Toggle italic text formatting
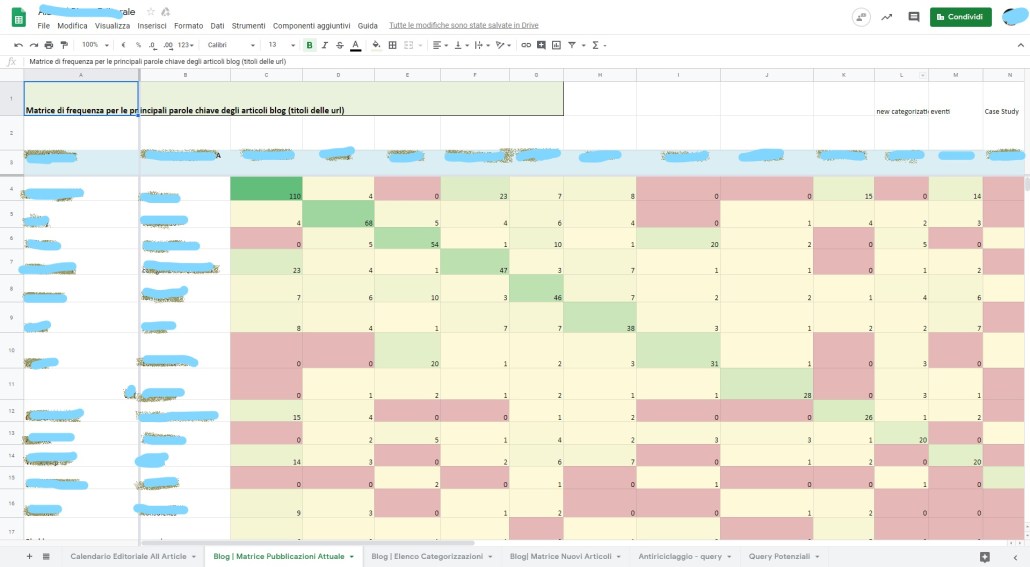This screenshot has width=1030, height=567. pyautogui.click(x=324, y=45)
